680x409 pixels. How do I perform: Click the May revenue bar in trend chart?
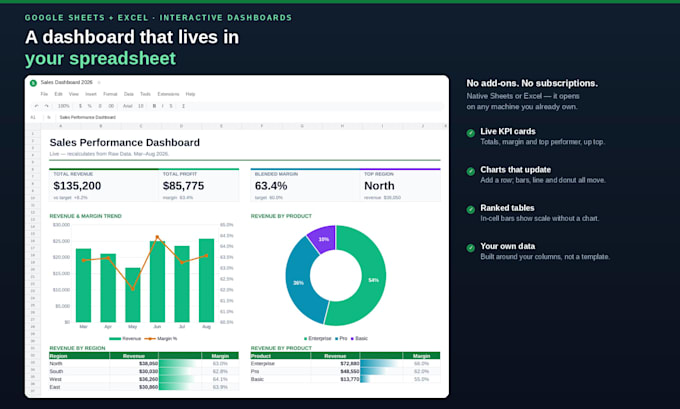(133, 295)
